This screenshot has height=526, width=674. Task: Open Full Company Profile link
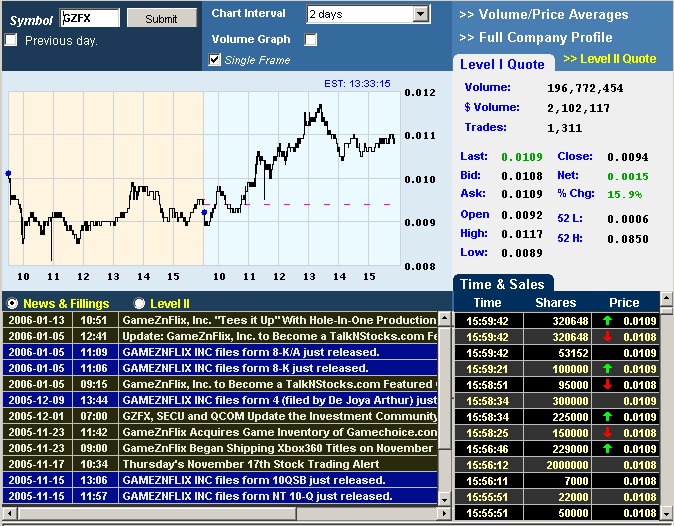point(535,38)
